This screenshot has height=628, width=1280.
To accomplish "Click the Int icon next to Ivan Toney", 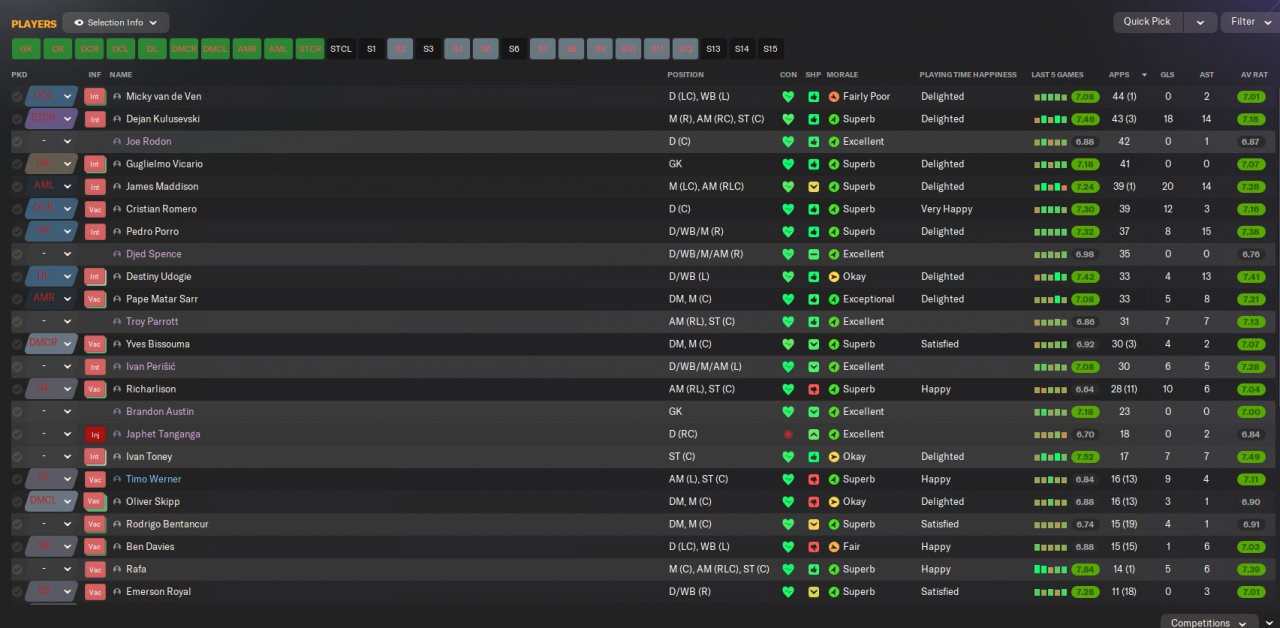I will 94,457.
